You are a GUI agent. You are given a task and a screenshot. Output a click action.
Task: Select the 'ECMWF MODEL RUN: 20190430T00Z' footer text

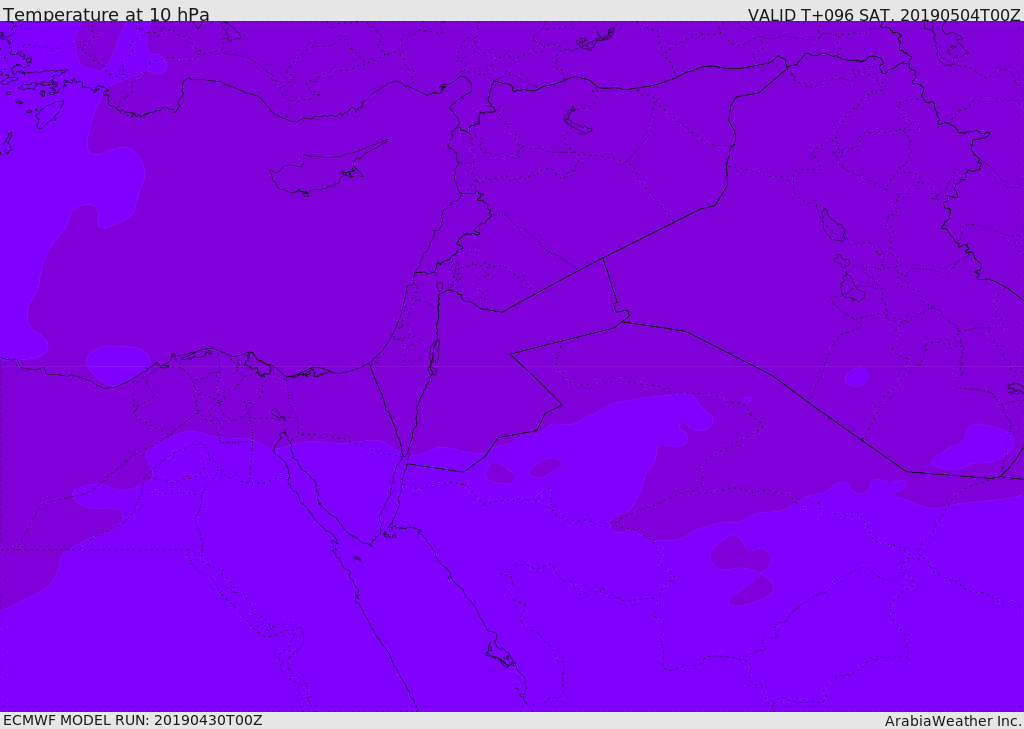tap(133, 720)
